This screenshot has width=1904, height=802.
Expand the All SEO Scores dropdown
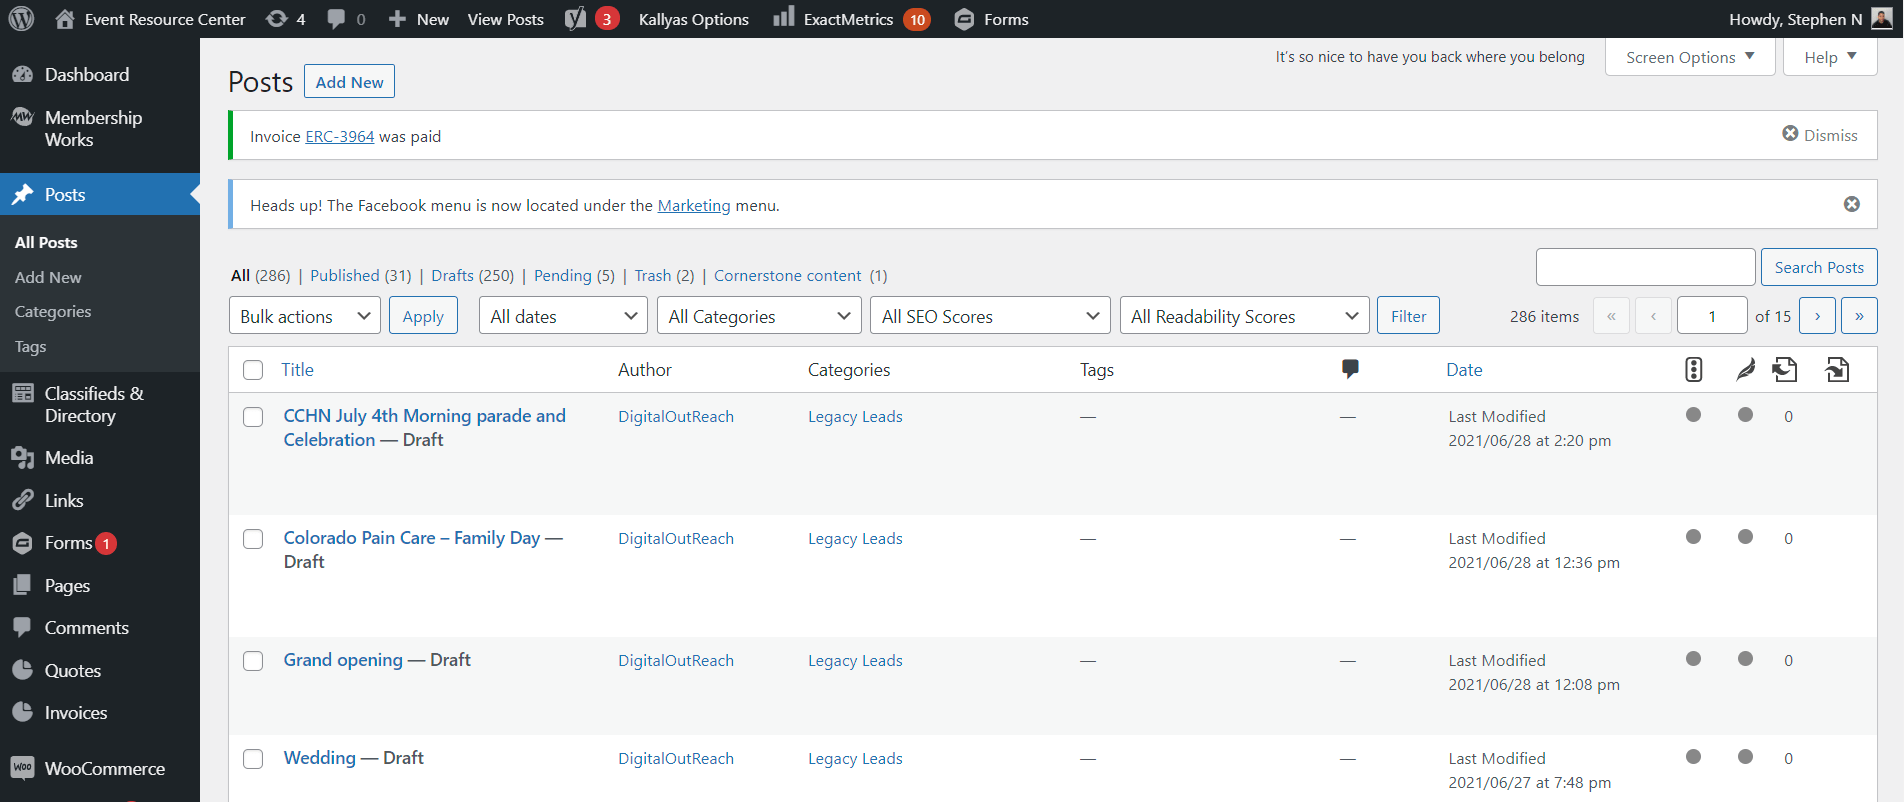tap(990, 316)
